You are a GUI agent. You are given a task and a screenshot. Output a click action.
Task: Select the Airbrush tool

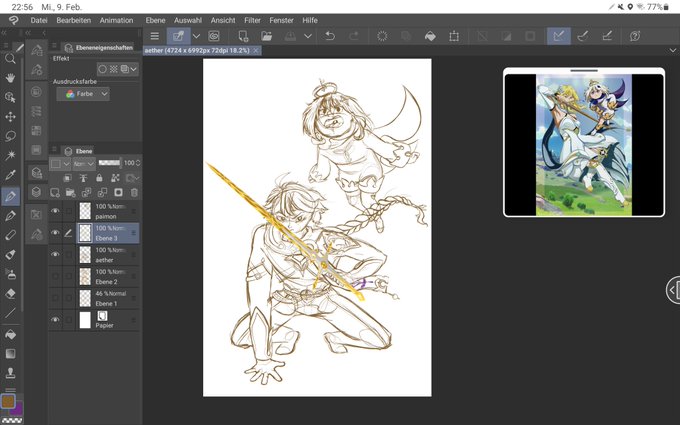[x=10, y=255]
